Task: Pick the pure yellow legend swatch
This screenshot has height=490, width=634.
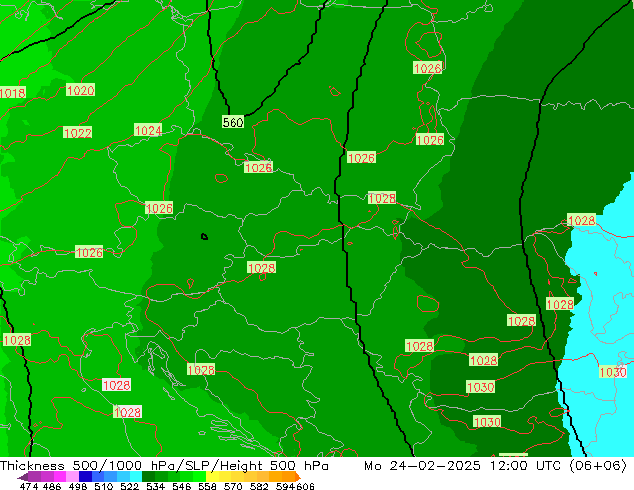Action: pyautogui.click(x=212, y=476)
